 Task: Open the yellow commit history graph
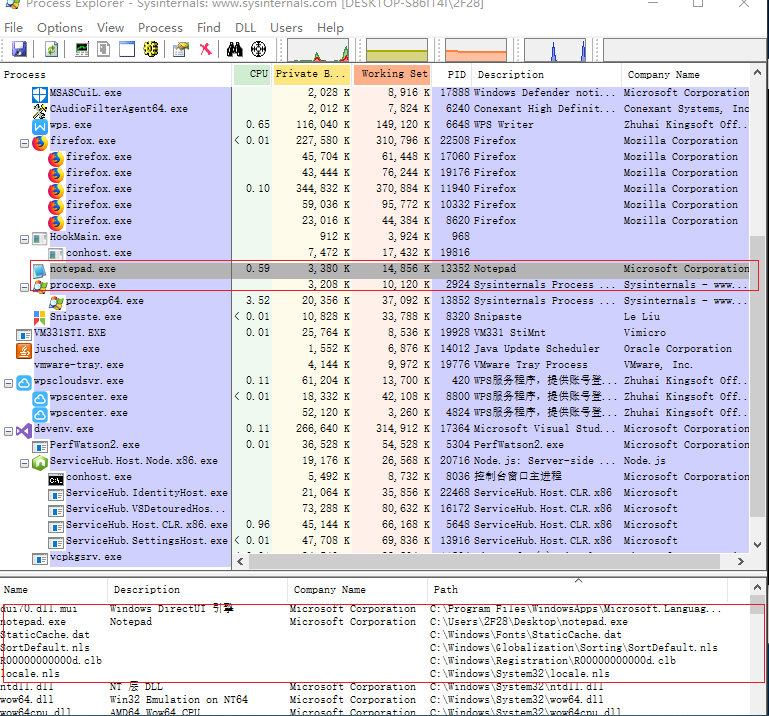point(397,50)
